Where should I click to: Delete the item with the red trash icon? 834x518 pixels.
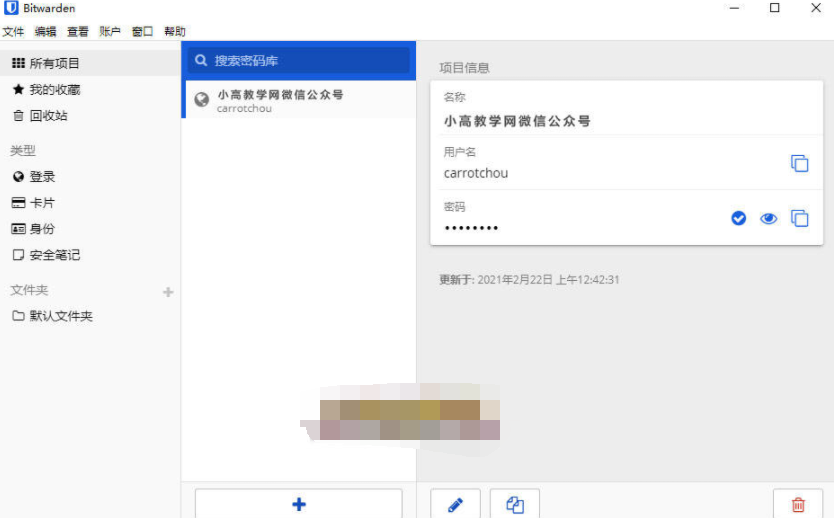click(797, 504)
